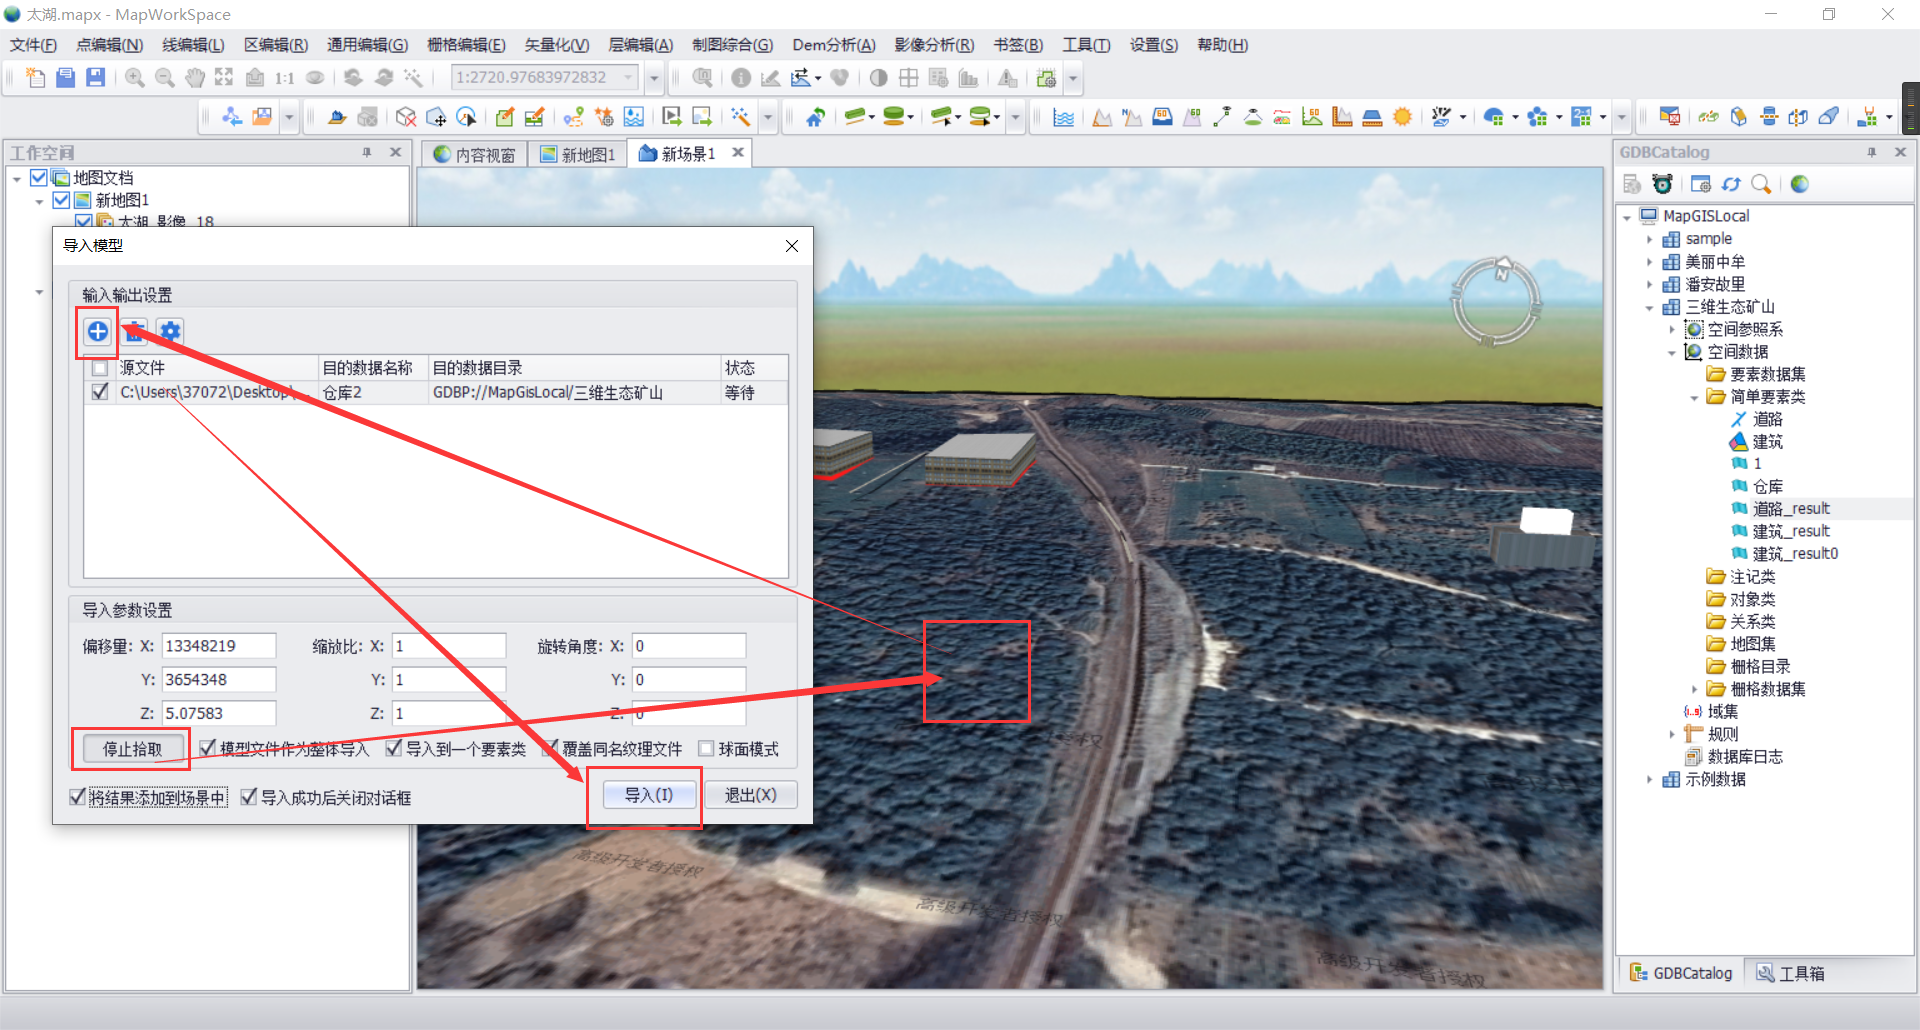Click the 导入(I) button
Image resolution: width=1920 pixels, height=1030 pixels.
[x=648, y=795]
